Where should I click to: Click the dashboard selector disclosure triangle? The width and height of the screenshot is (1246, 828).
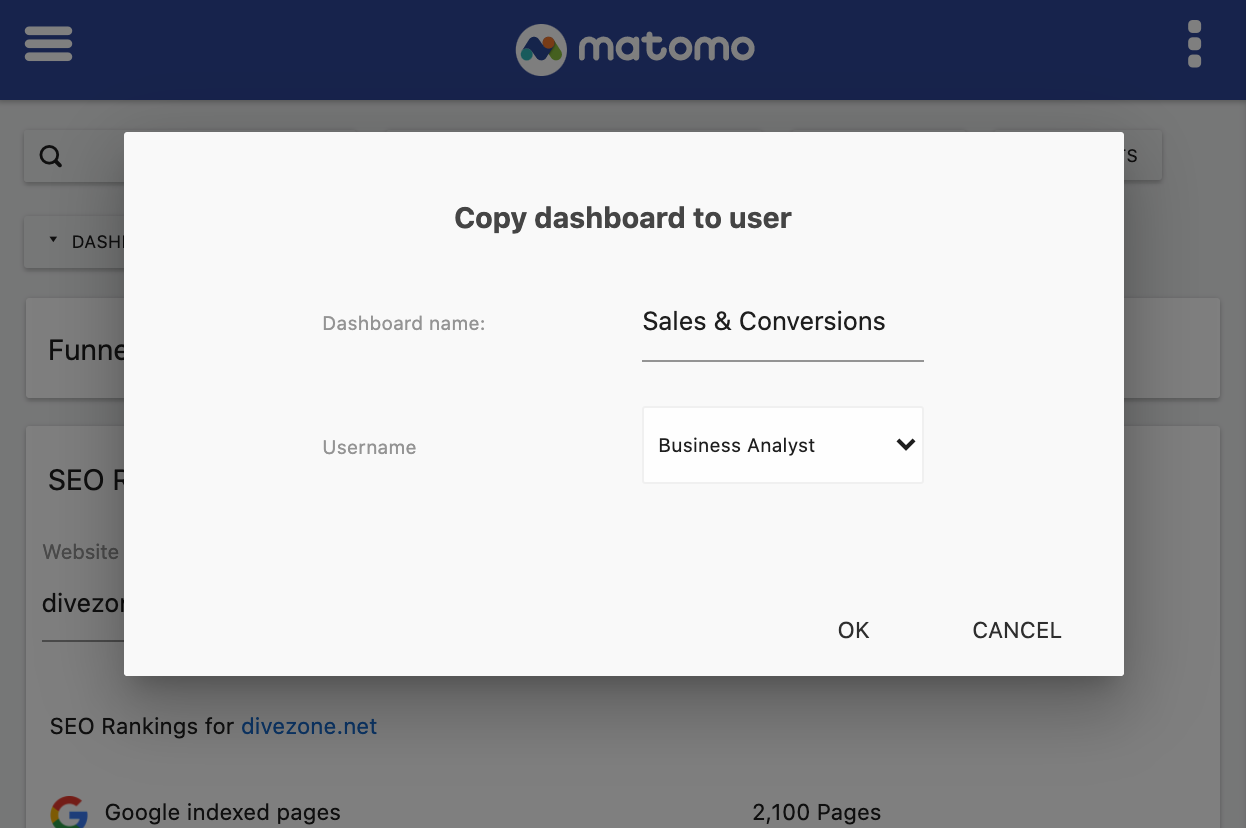52,240
